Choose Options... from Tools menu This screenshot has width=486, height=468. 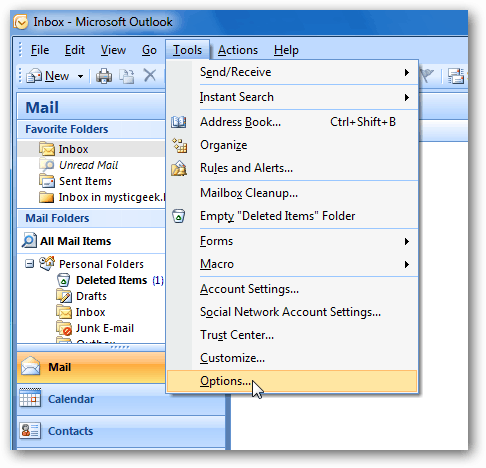(x=292, y=381)
